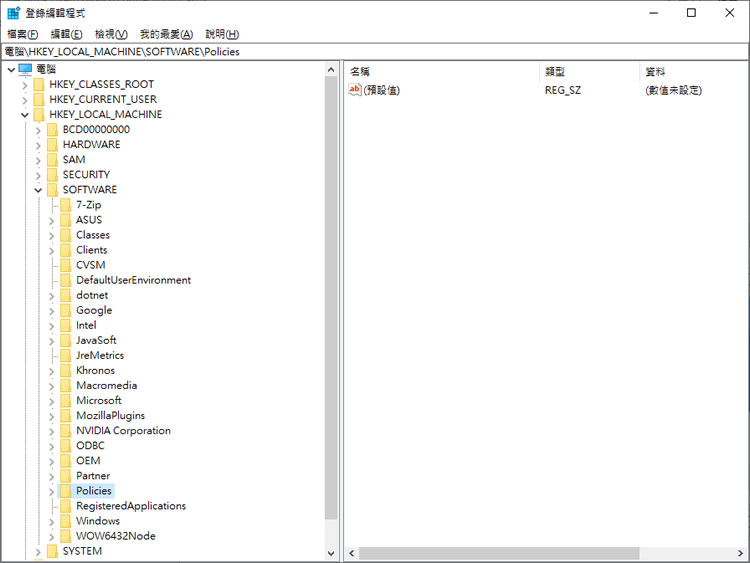Open the 說明(H) menu
The image size is (750, 563).
tap(222, 34)
